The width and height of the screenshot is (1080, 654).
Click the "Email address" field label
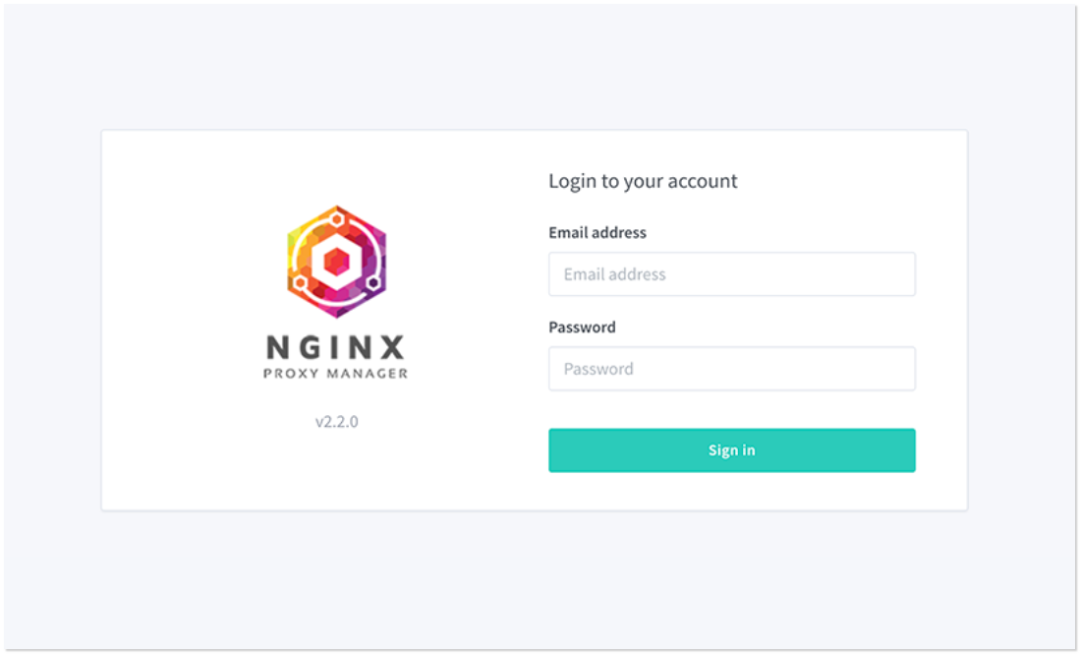click(x=597, y=233)
